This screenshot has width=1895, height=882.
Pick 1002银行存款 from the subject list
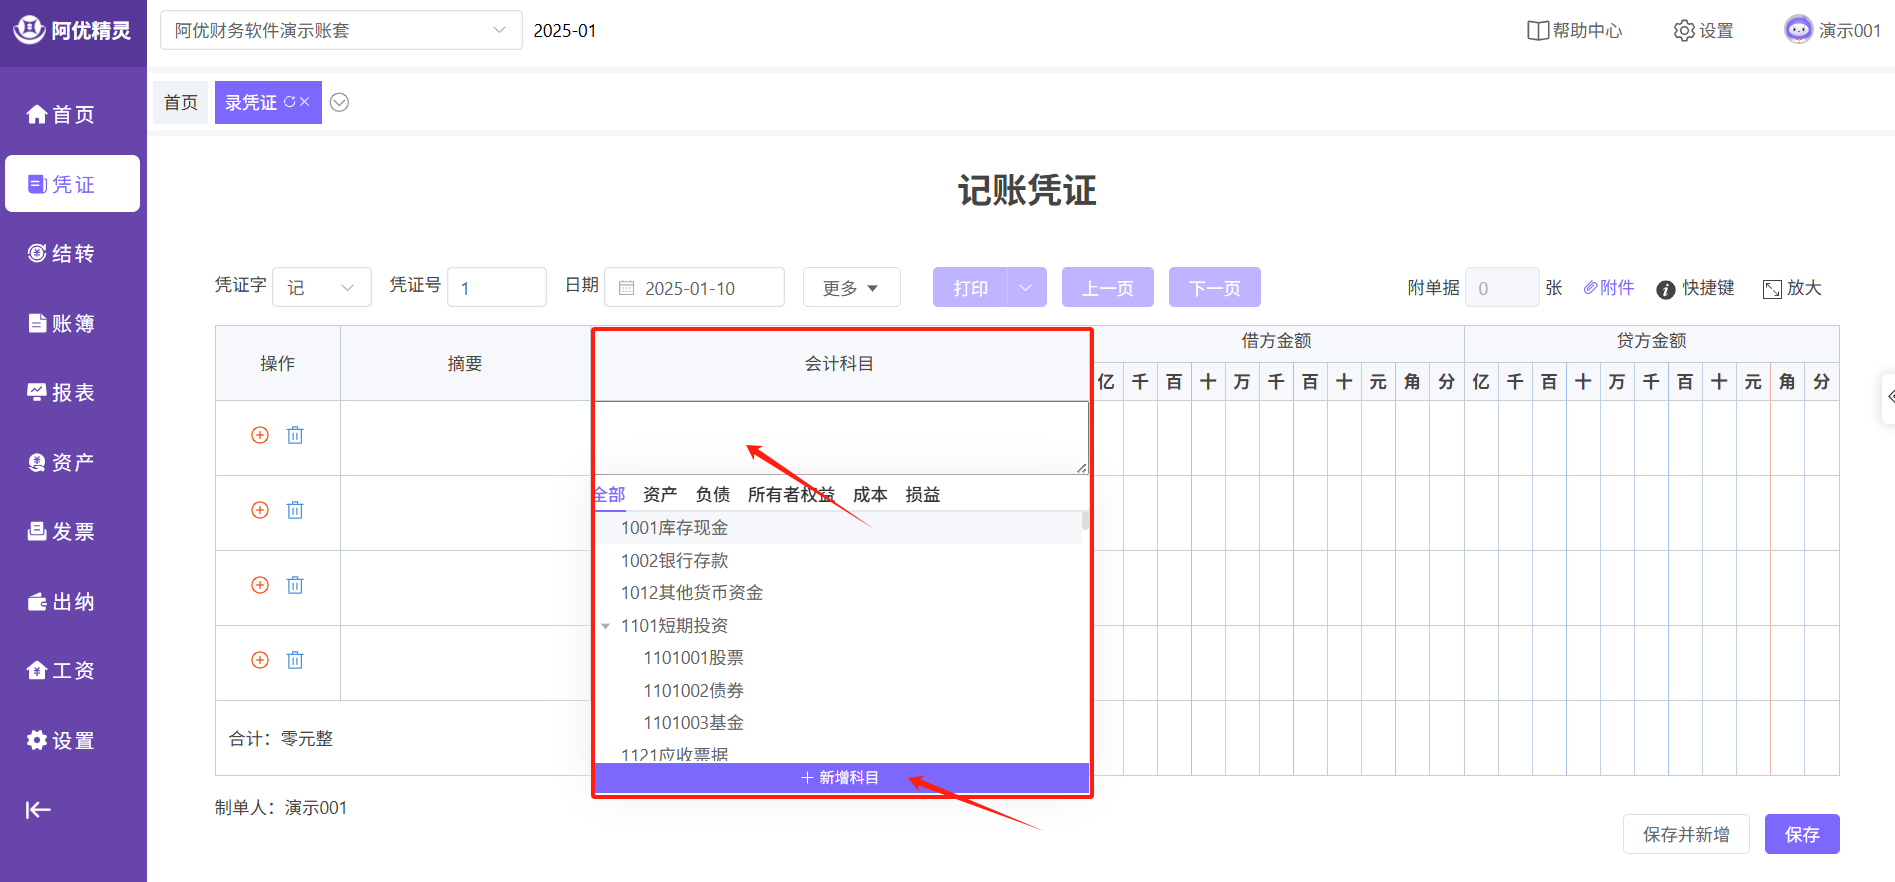point(674,561)
